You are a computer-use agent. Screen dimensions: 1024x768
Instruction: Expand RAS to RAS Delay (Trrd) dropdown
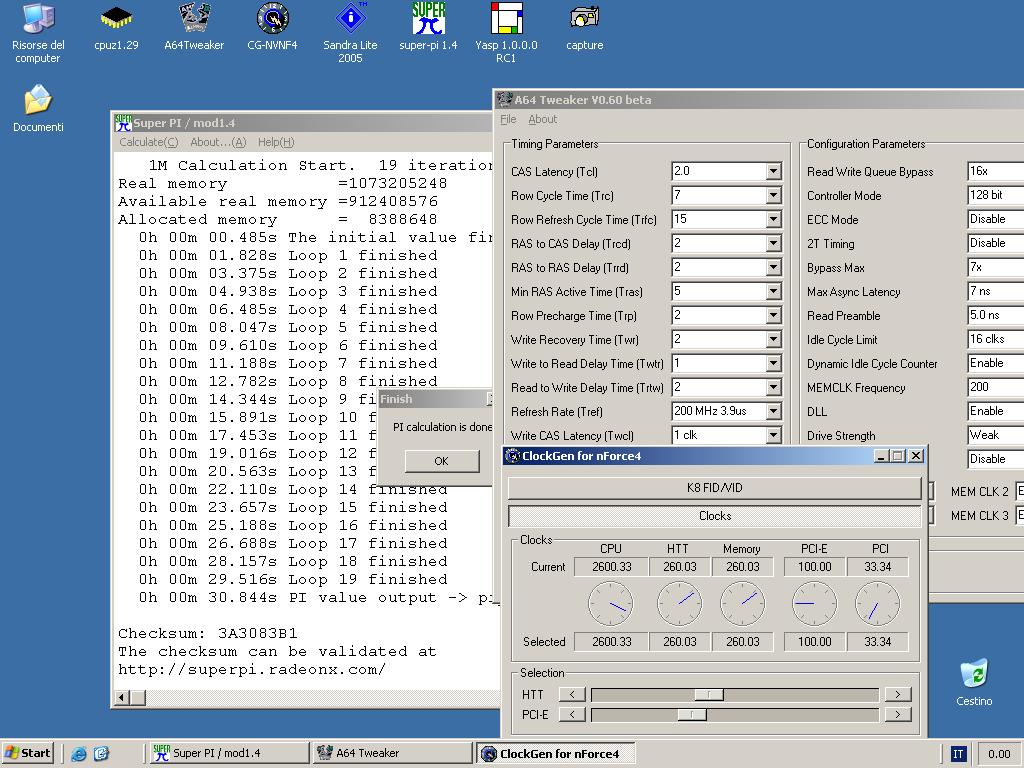click(x=773, y=267)
